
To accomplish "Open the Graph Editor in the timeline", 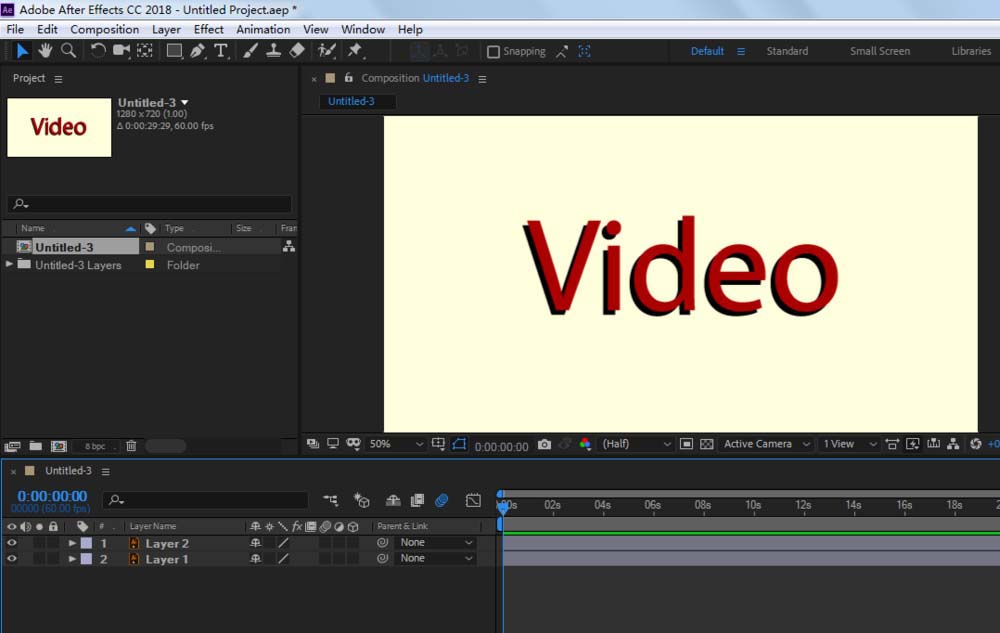I will point(474,500).
